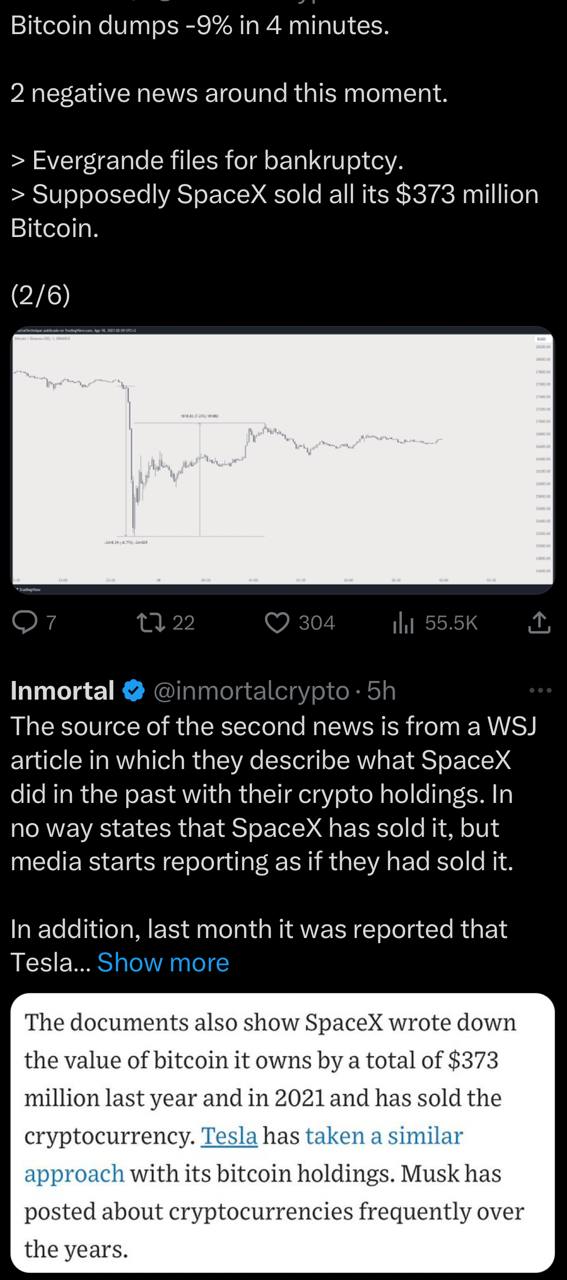This screenshot has height=1280, width=567.
Task: Expand the tweet with Show more
Action: (163, 962)
